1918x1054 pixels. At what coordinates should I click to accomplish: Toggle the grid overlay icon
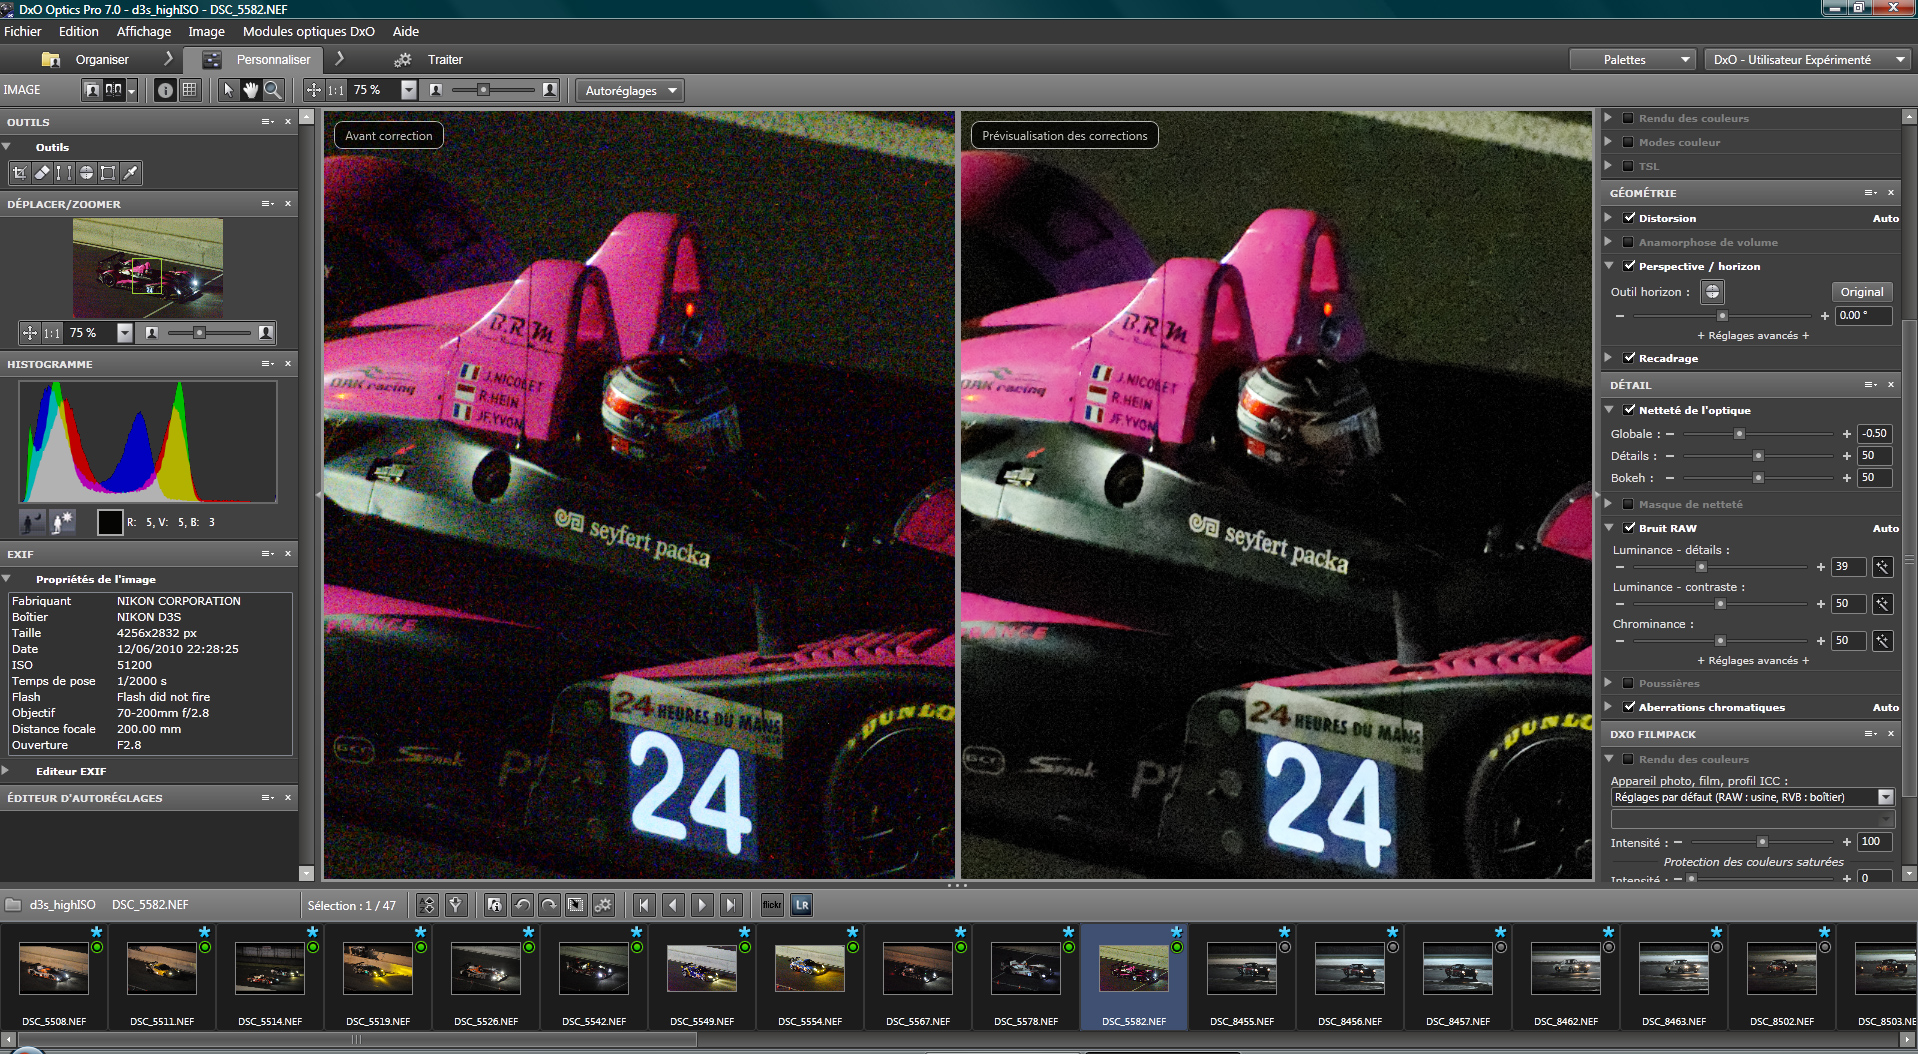point(189,90)
